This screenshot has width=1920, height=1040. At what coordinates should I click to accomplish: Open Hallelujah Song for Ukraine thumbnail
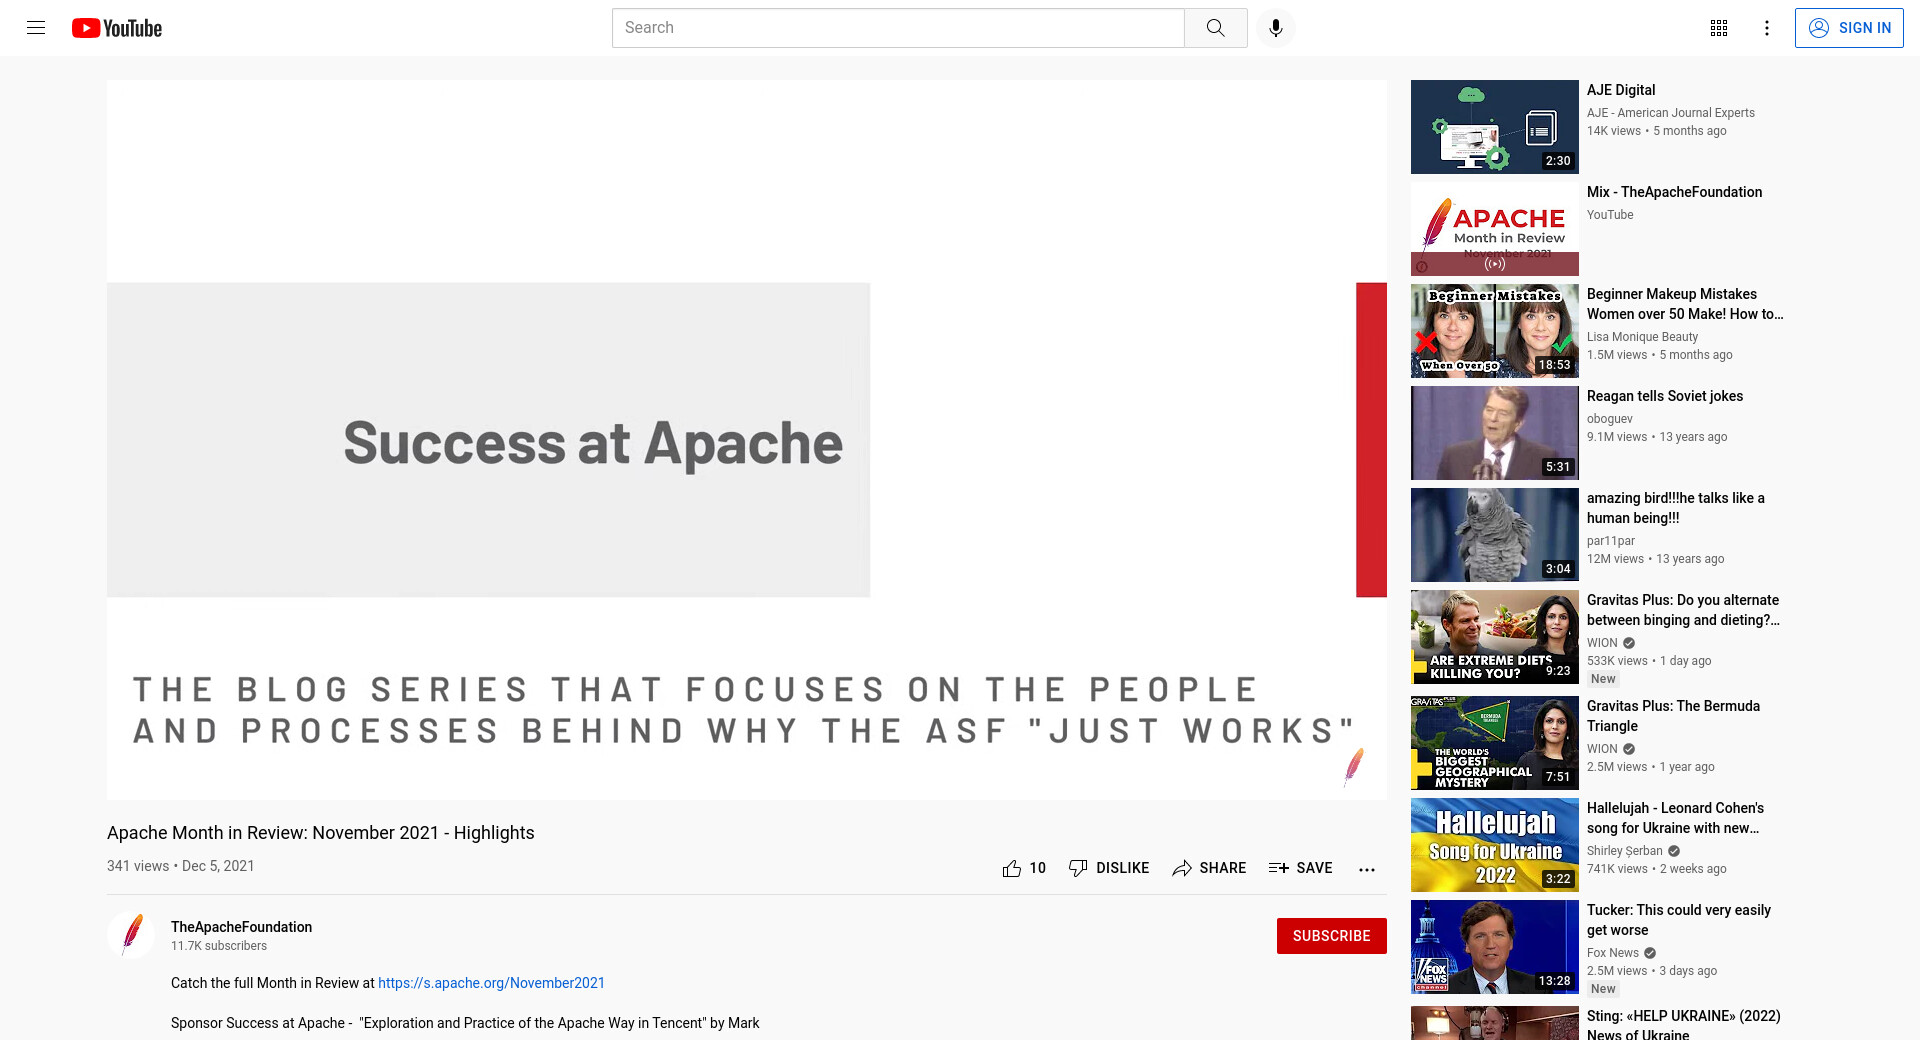(1494, 845)
